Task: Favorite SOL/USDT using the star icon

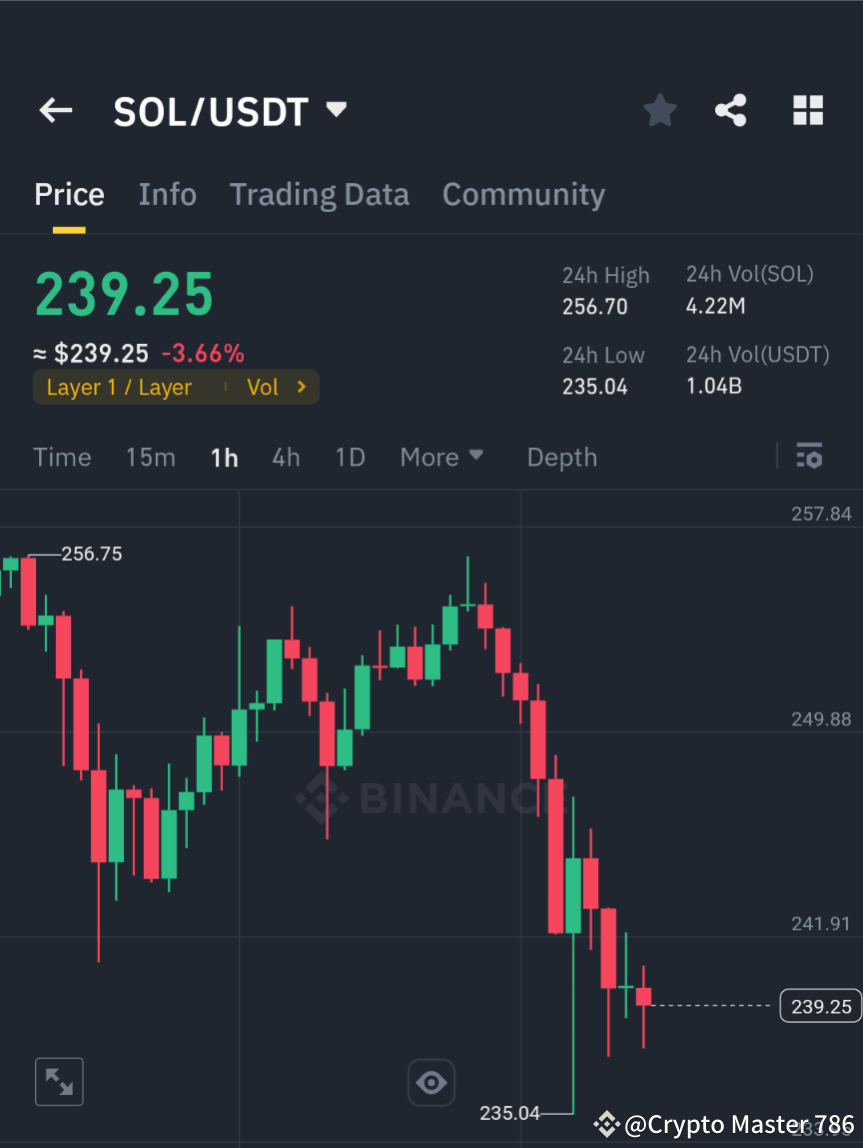Action: (659, 110)
